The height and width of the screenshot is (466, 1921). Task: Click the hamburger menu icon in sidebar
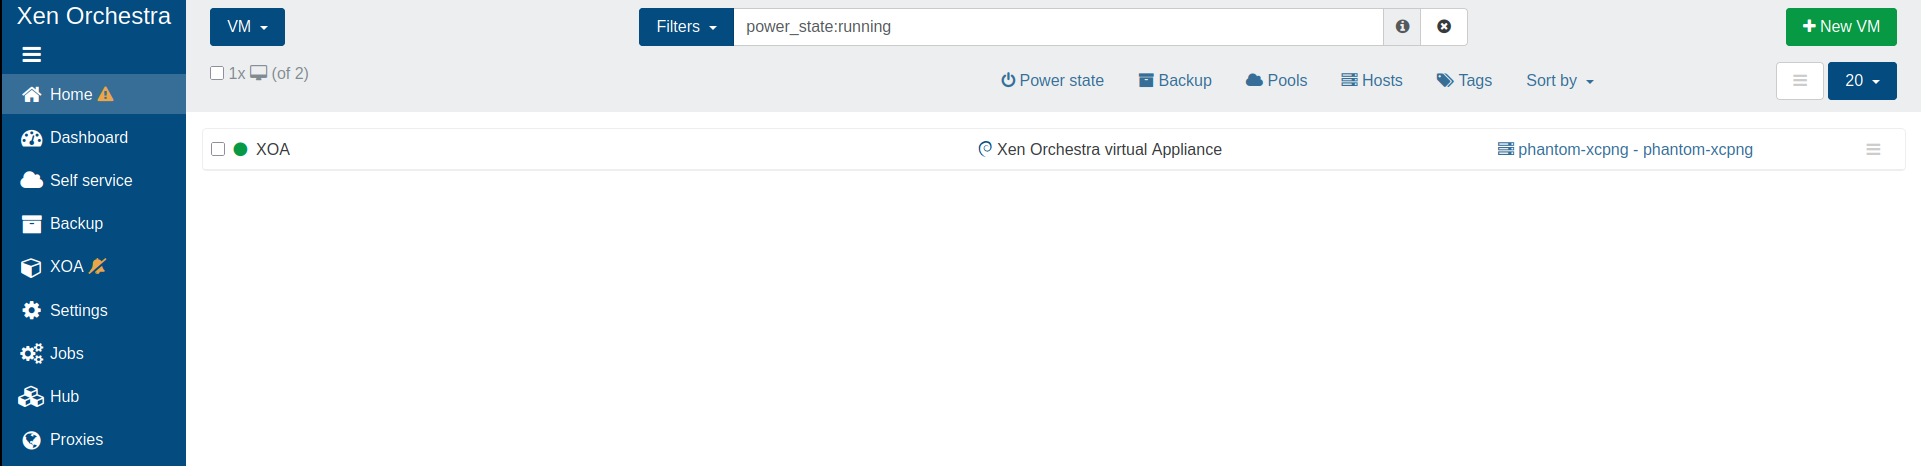pos(31,55)
